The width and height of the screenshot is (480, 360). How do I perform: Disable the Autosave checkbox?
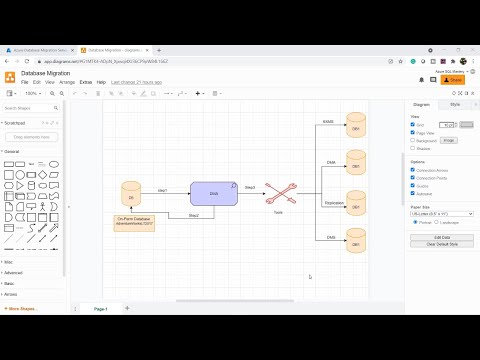tap(413, 193)
